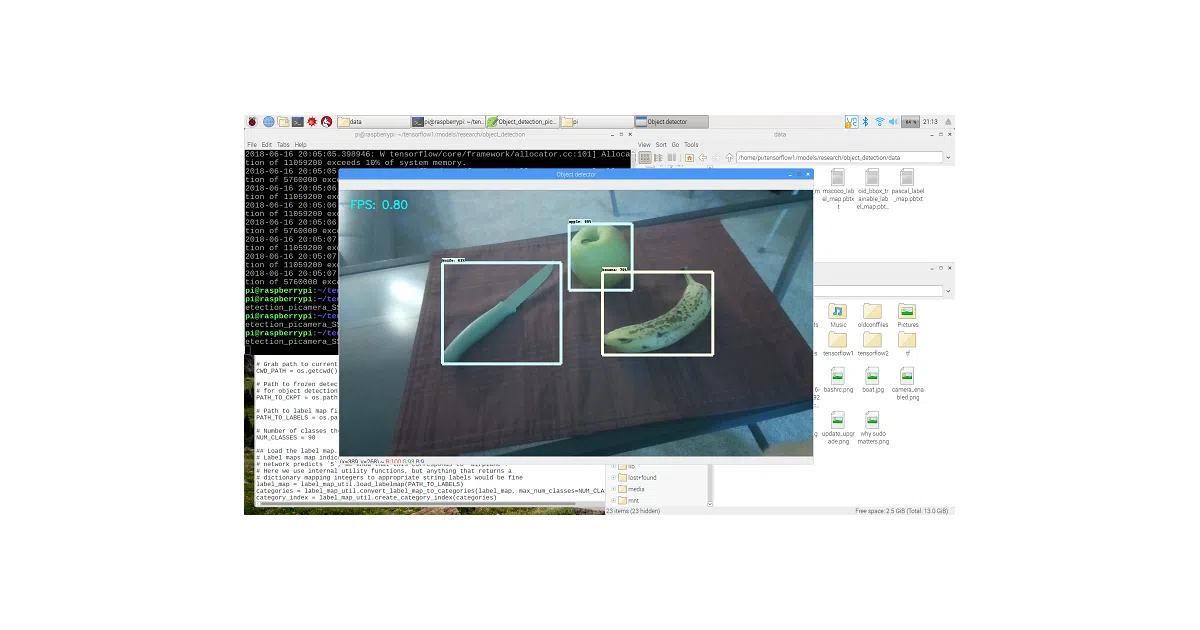Switch data window to icon view
Viewport: 1200px width, 630px height.
click(x=645, y=158)
